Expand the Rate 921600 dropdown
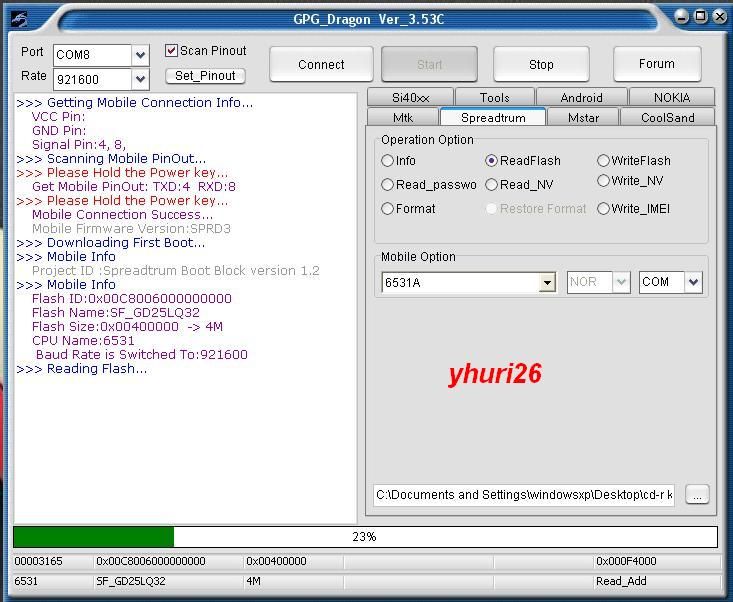Viewport: 733px width, 602px height. pyautogui.click(x=140, y=79)
